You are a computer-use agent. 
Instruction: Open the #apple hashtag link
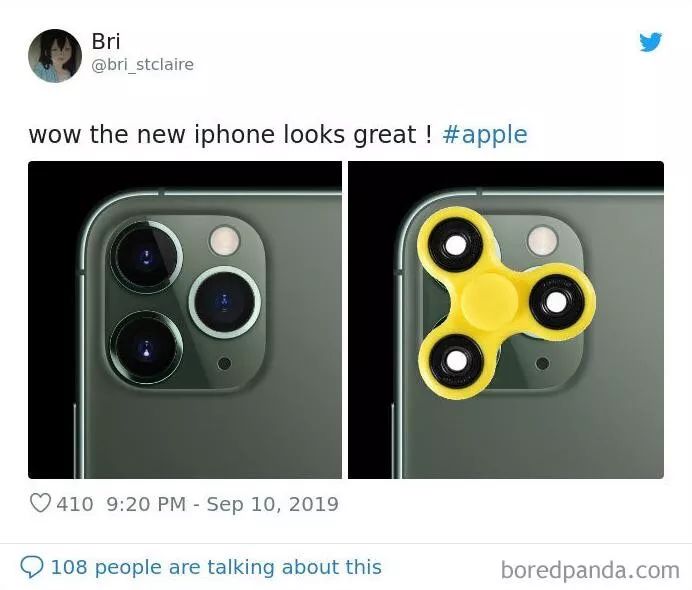pyautogui.click(x=485, y=135)
